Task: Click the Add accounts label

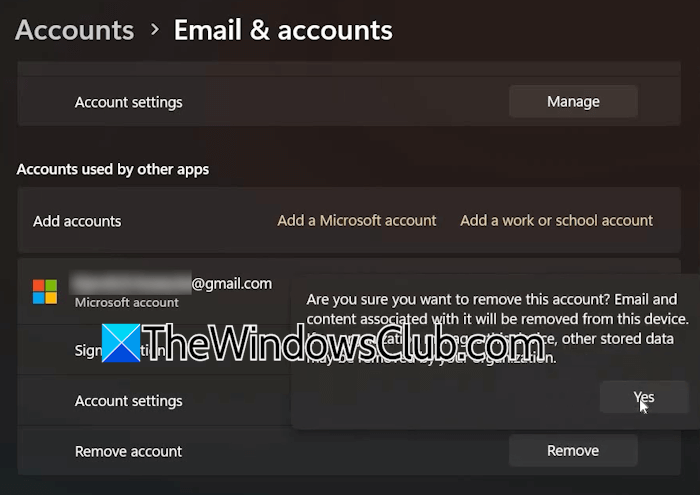Action: click(77, 221)
